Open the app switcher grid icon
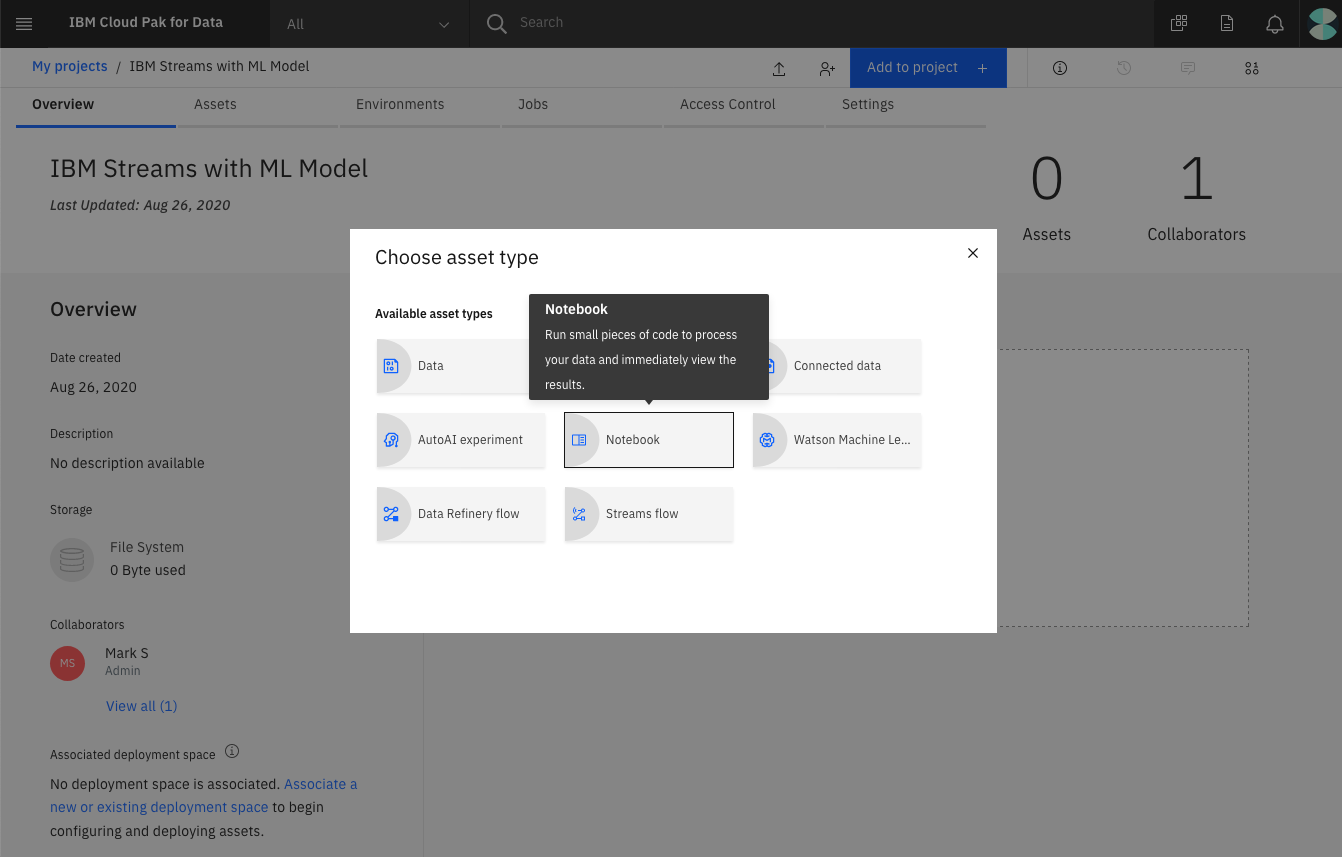Screen dimensions: 1342x857 point(1179,24)
